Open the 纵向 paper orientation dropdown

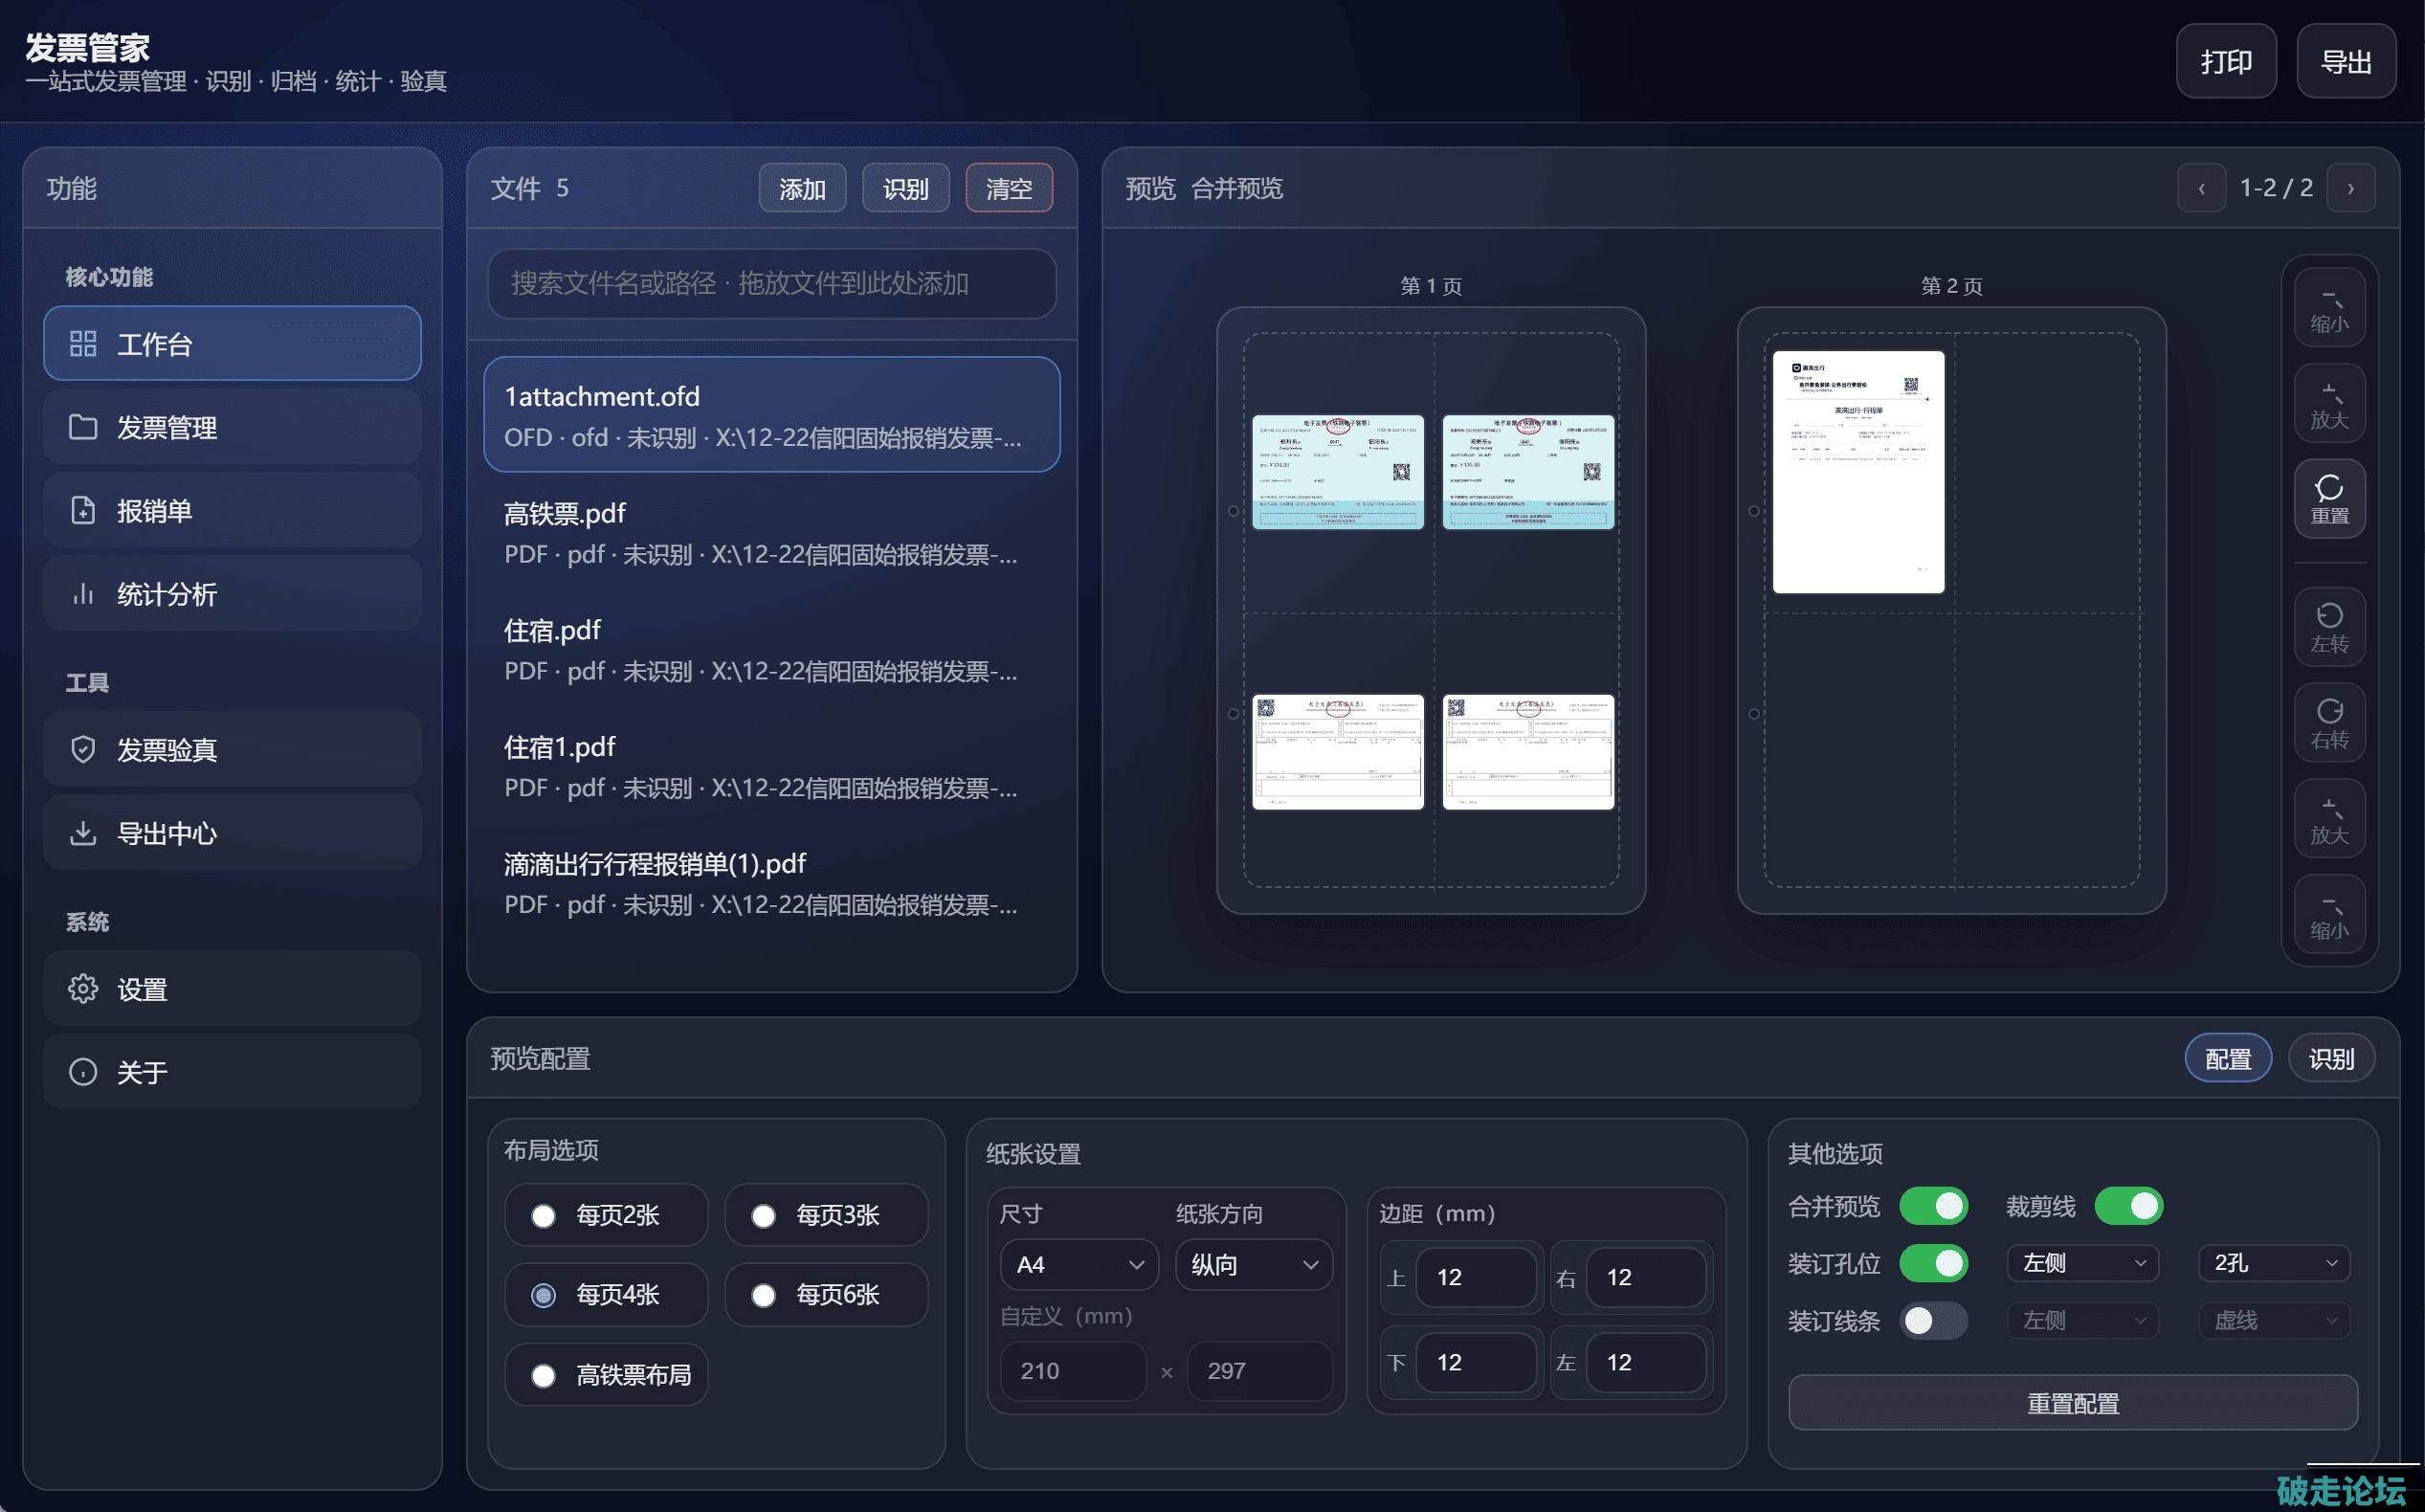point(1253,1265)
